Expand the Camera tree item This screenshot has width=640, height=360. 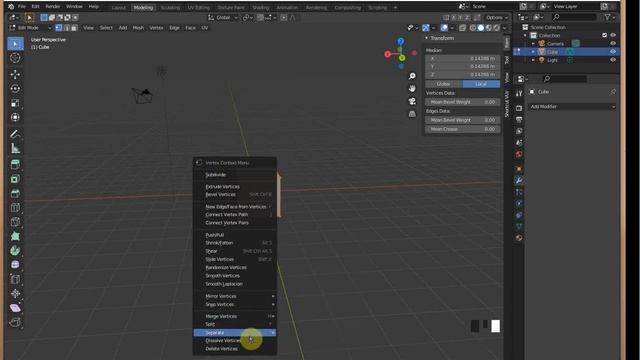pos(533,43)
